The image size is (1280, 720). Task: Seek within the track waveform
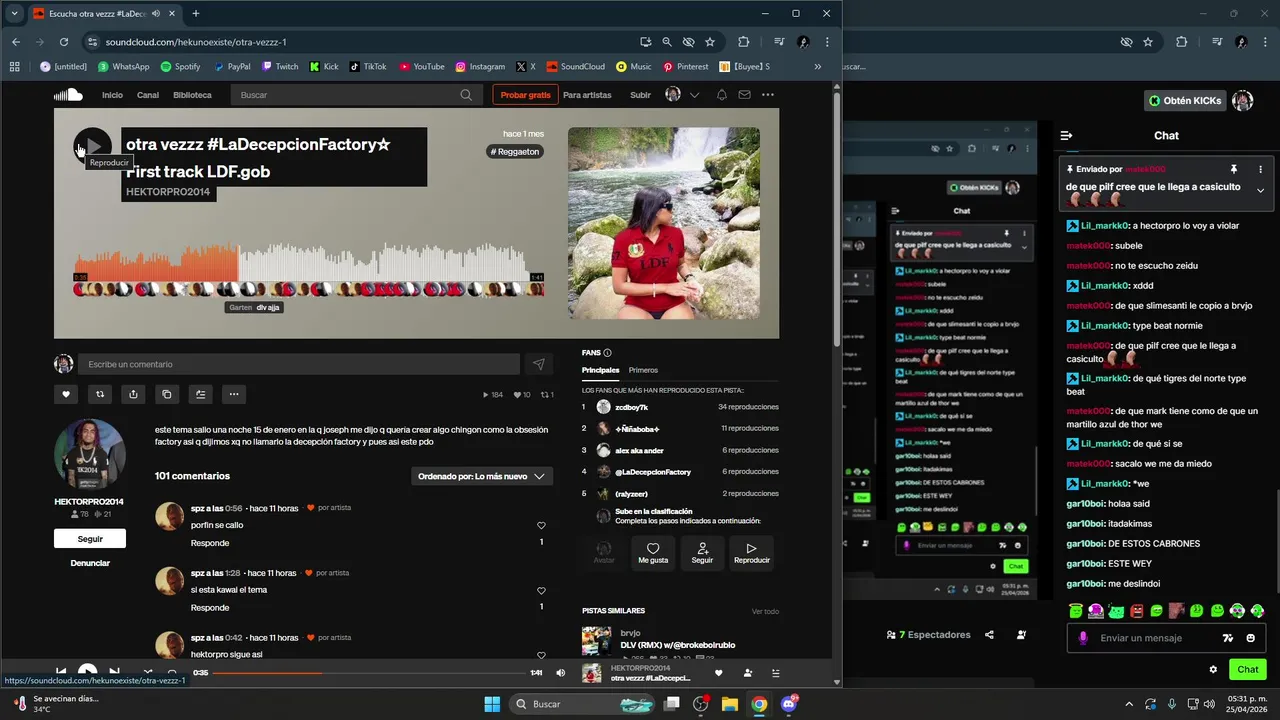(308, 262)
